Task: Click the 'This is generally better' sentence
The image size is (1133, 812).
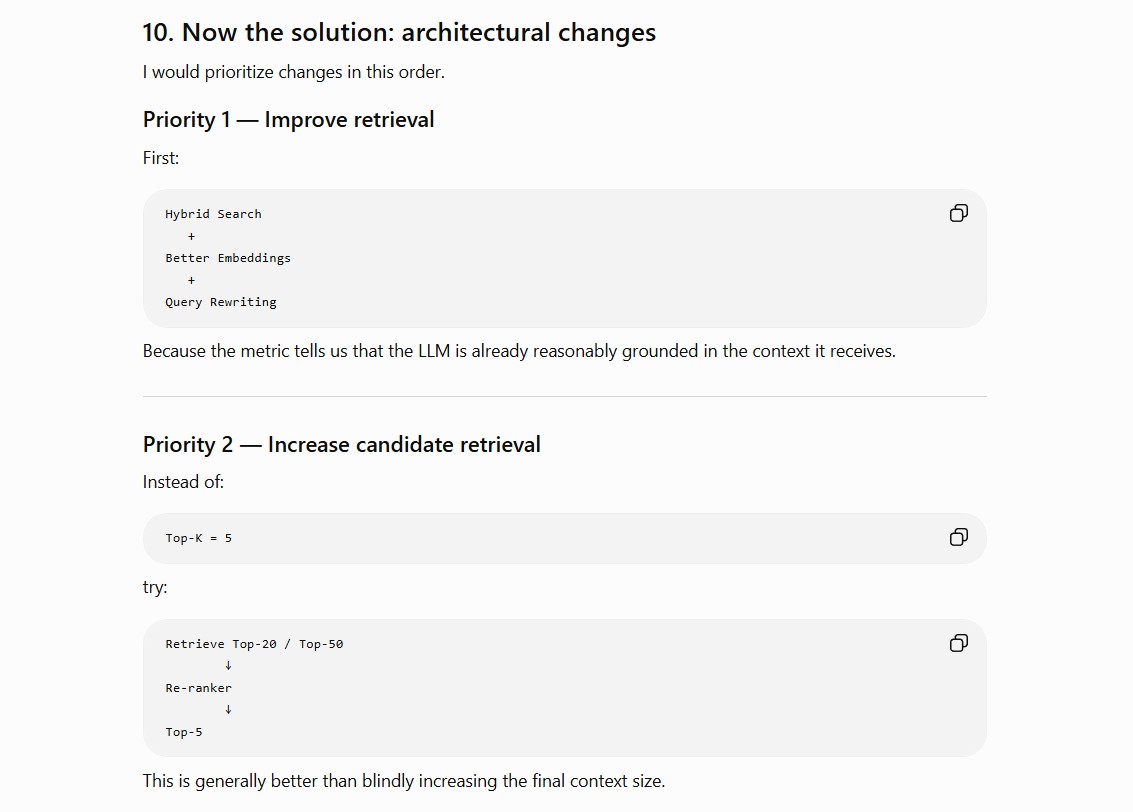Action: [403, 781]
